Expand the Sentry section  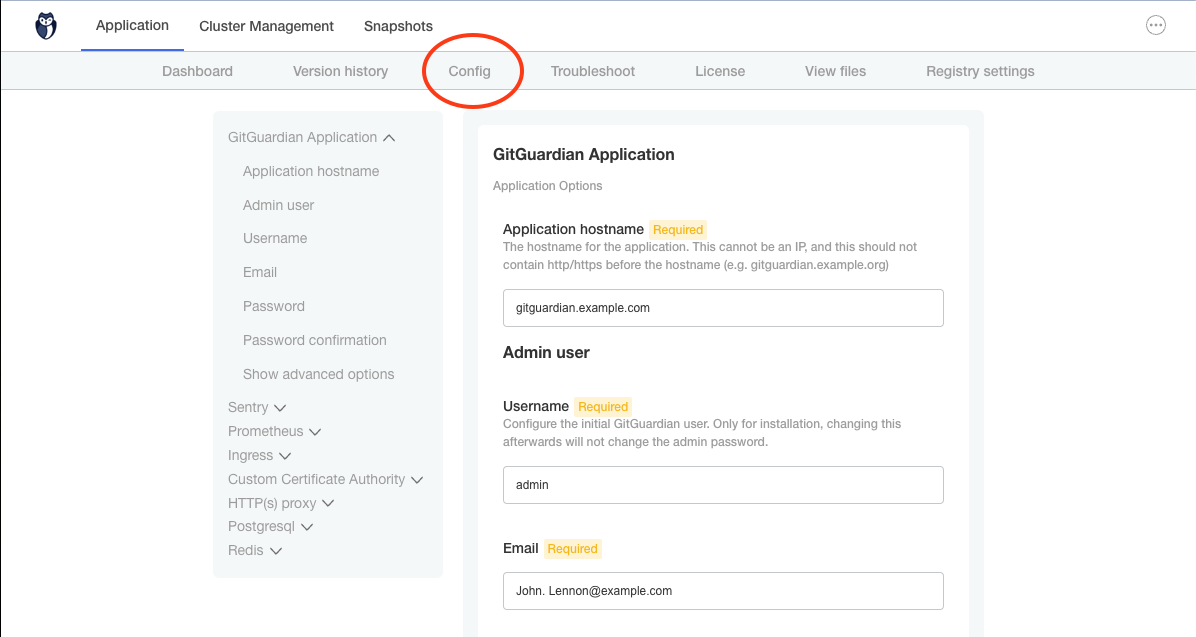[256, 407]
